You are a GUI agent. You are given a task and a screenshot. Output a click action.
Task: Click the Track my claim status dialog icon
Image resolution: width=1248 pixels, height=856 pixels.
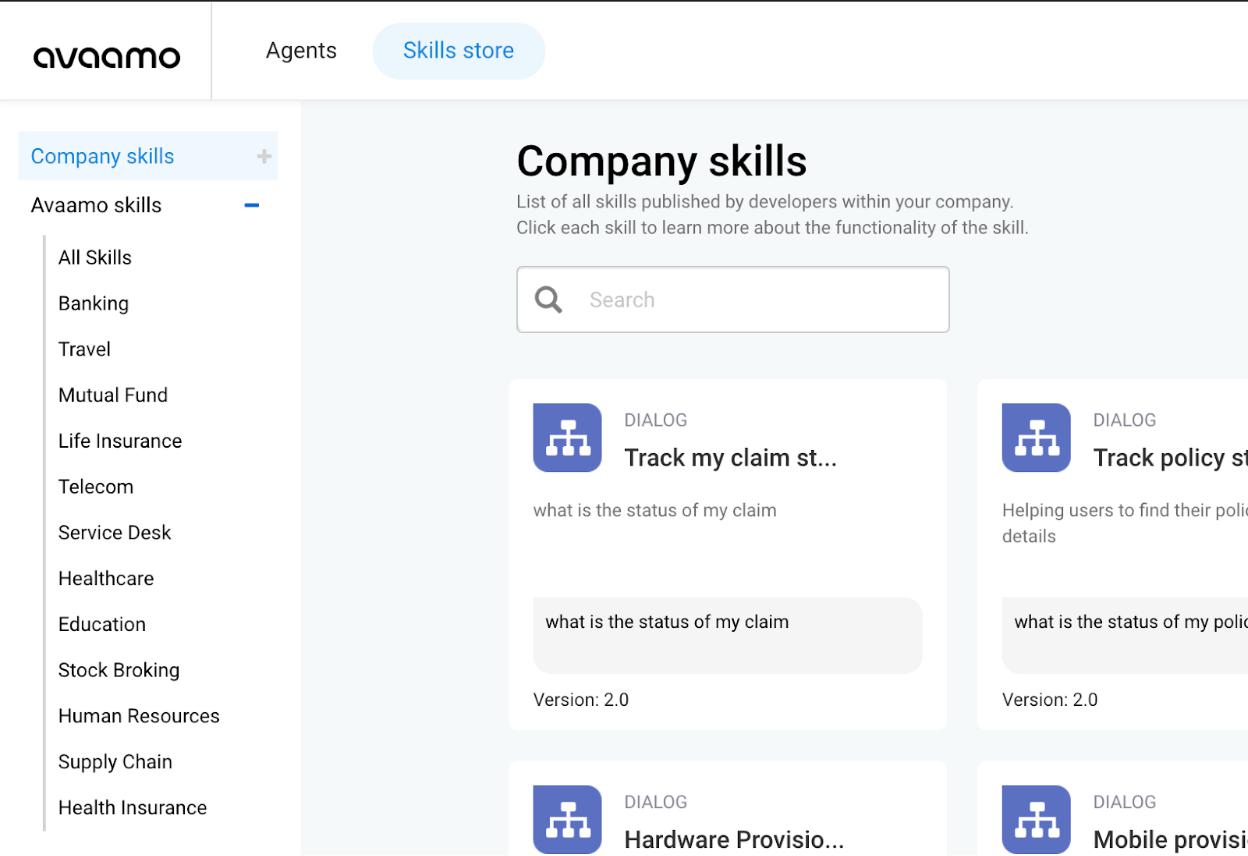coord(567,438)
